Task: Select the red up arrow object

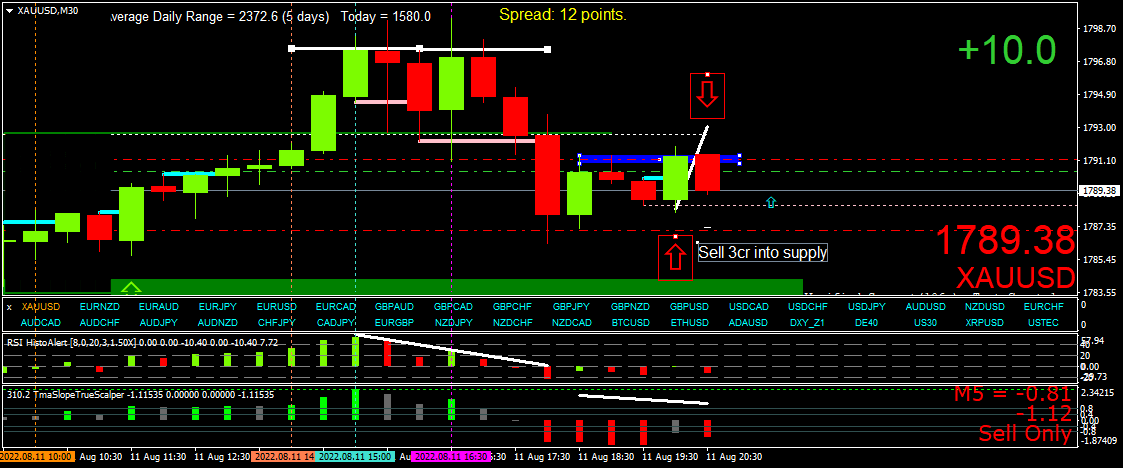Action: pos(675,257)
